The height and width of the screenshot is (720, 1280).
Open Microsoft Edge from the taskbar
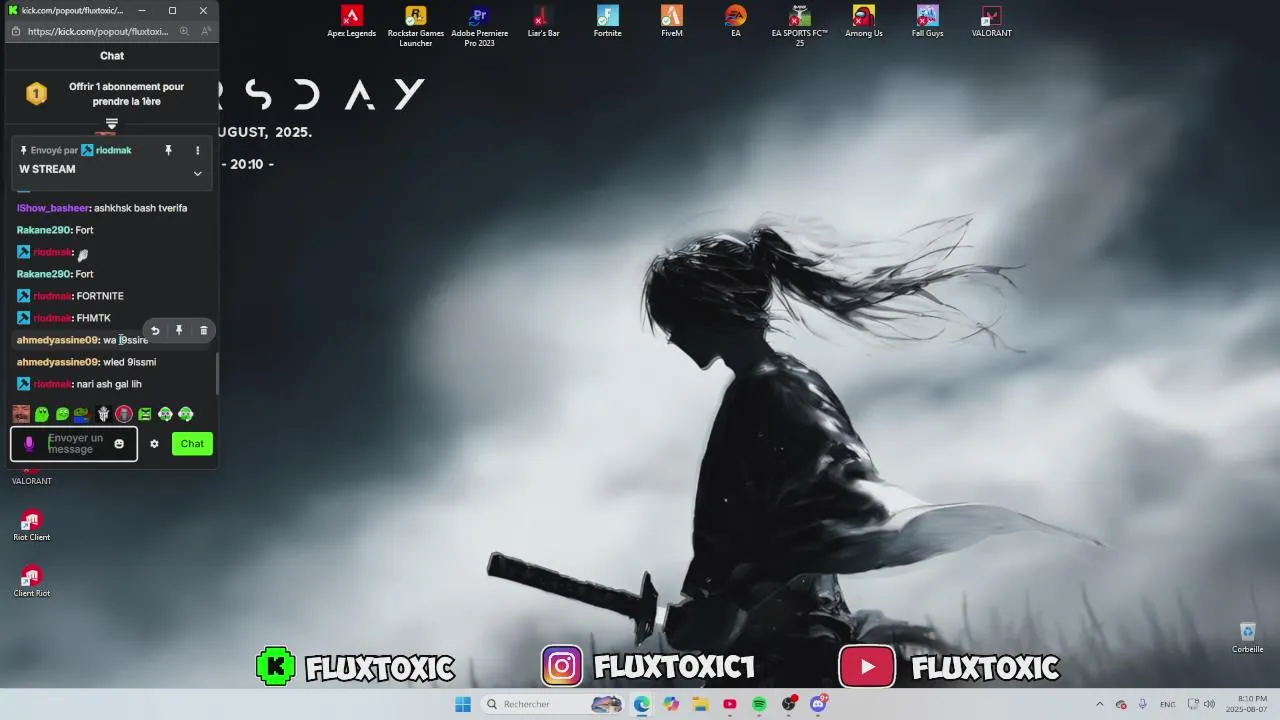coord(642,704)
